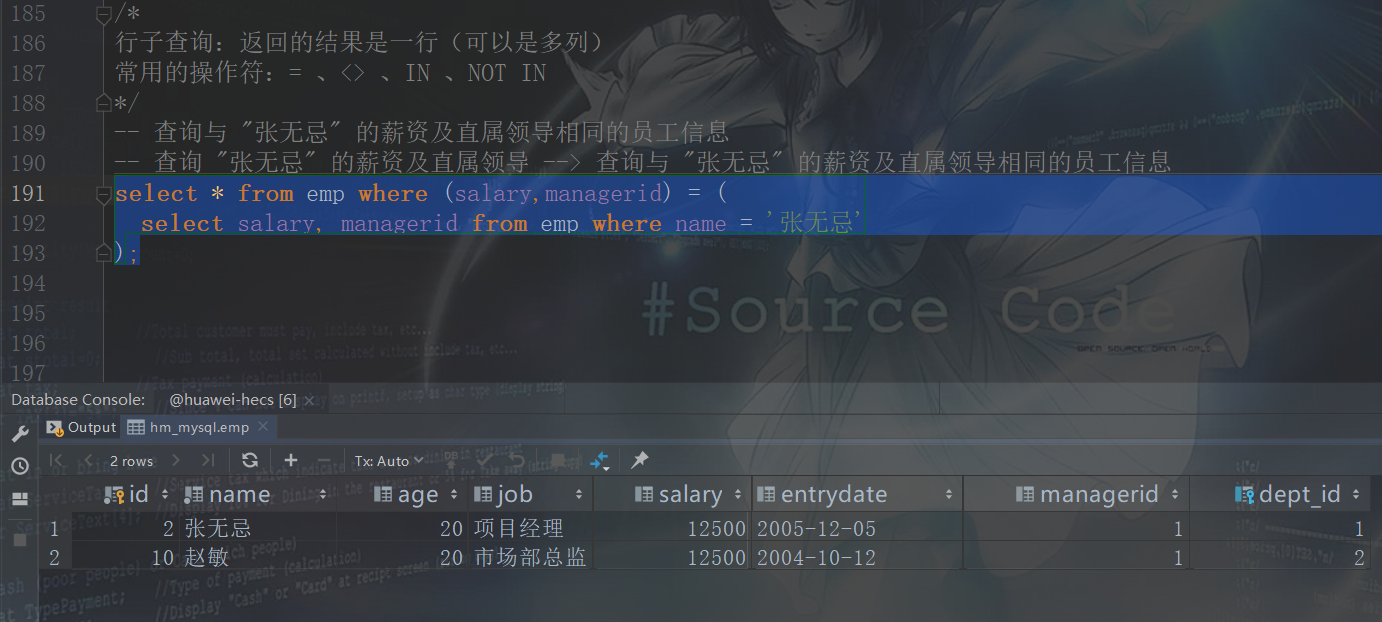Pin the result tab
Image resolution: width=1382 pixels, height=622 pixels.
(x=640, y=460)
